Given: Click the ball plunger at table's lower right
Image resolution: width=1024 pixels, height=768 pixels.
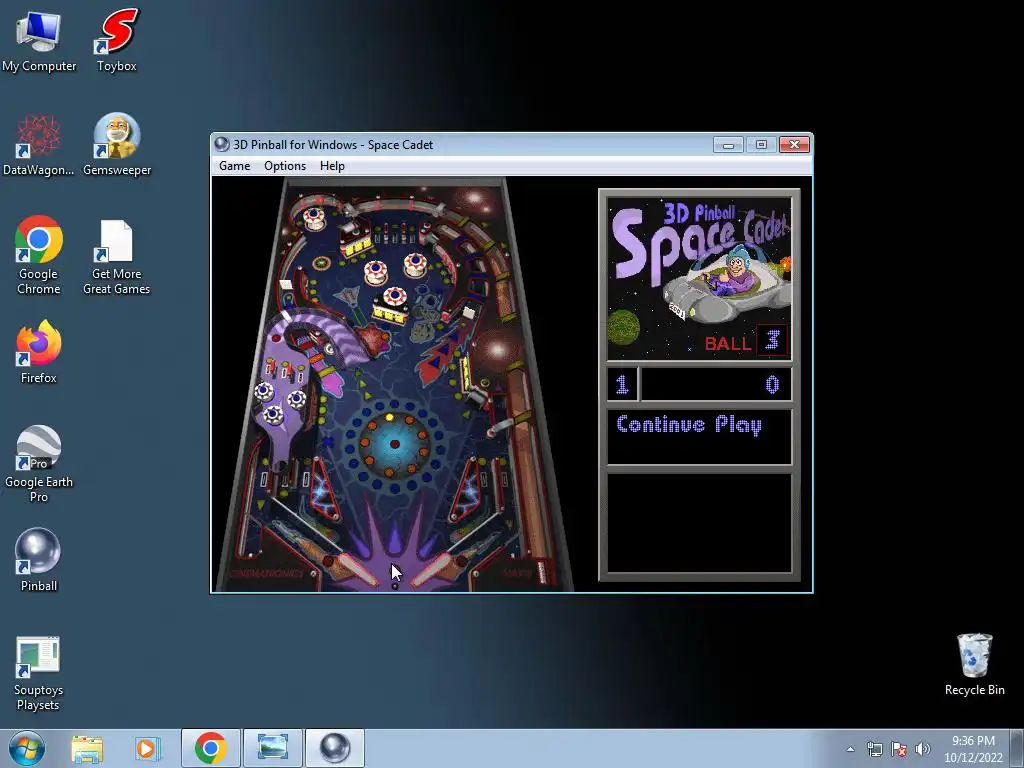Looking at the screenshot, I should coord(541,571).
